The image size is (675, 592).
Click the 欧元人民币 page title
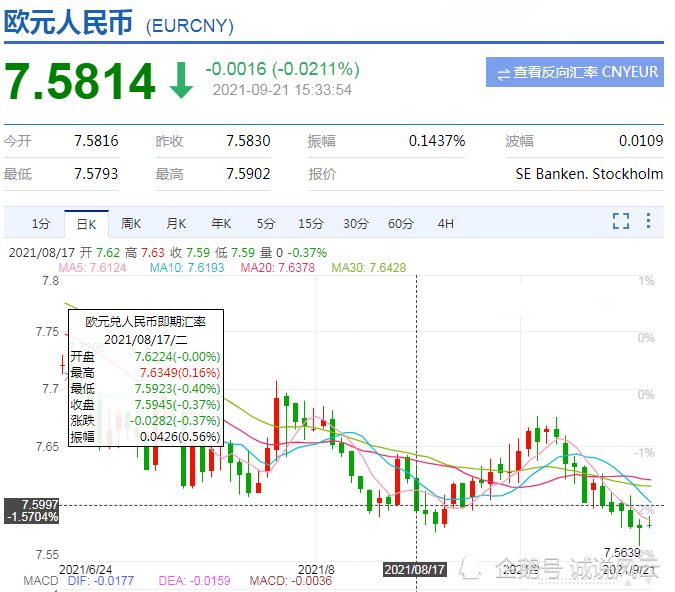click(68, 22)
